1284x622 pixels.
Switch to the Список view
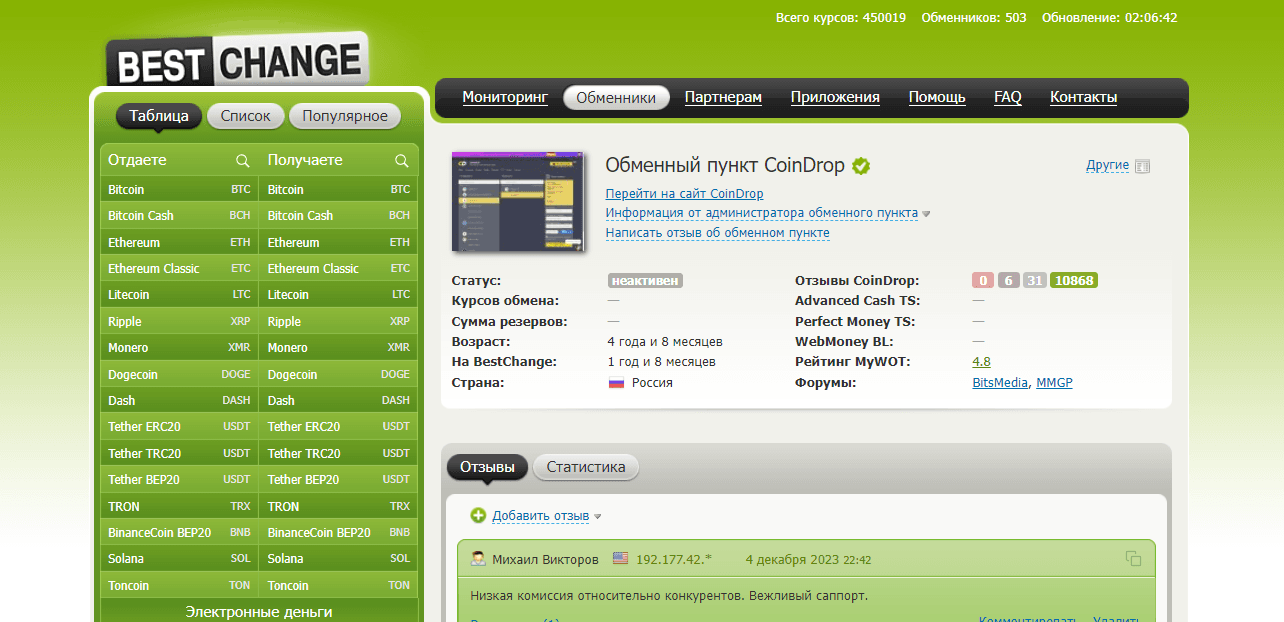coord(245,116)
